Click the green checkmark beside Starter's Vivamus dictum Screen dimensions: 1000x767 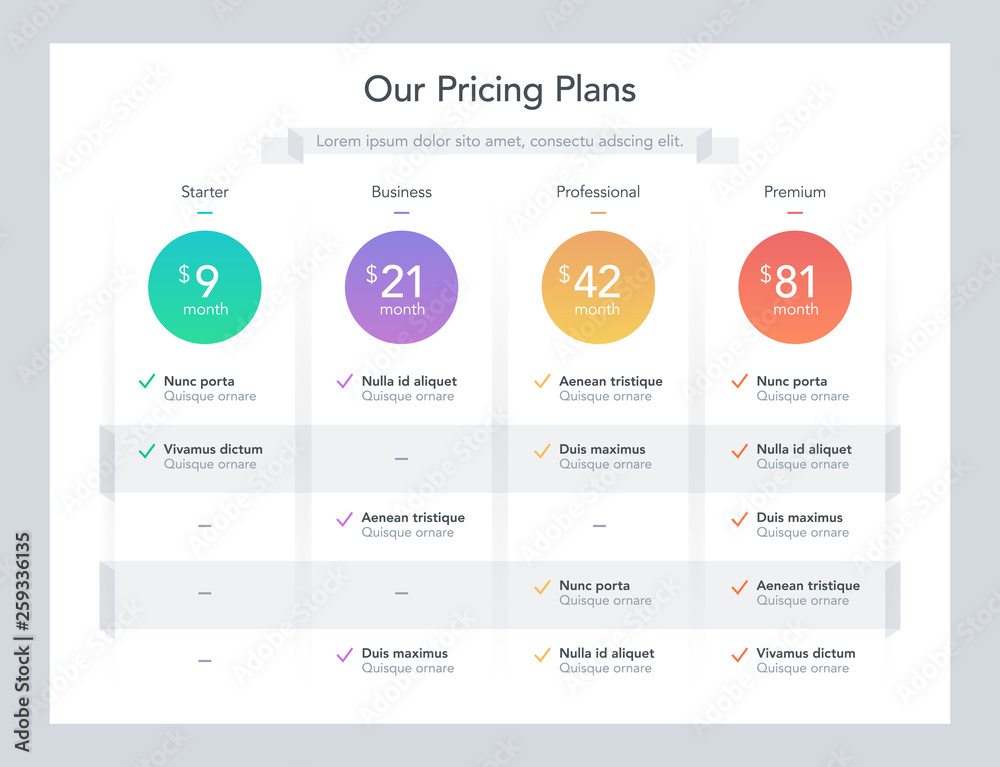click(147, 450)
